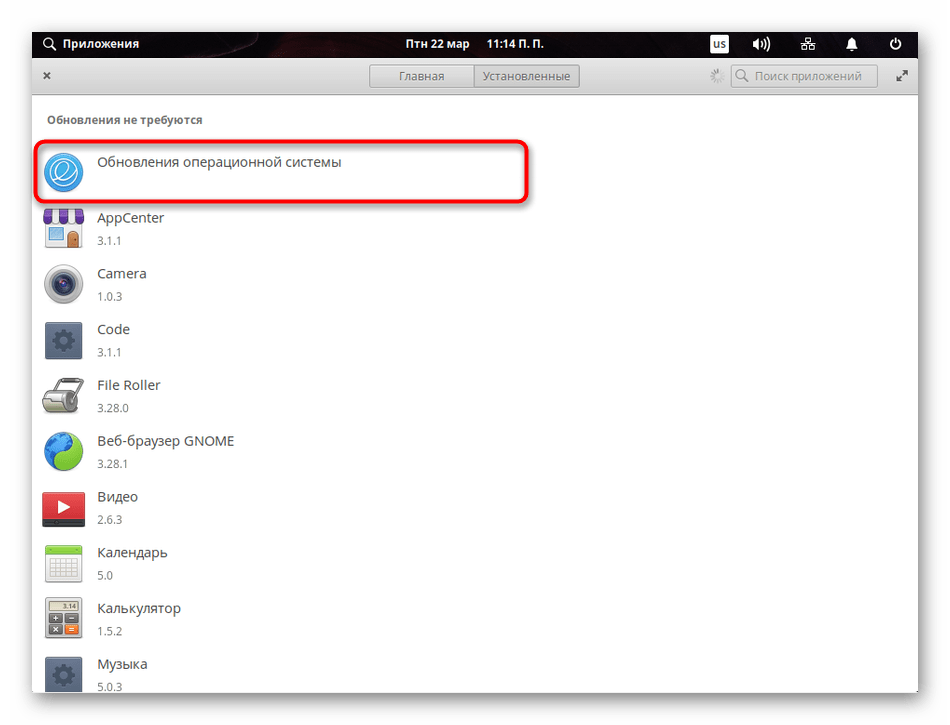
Task: Open the 'us' keyboard layout indicator
Action: [x=719, y=44]
